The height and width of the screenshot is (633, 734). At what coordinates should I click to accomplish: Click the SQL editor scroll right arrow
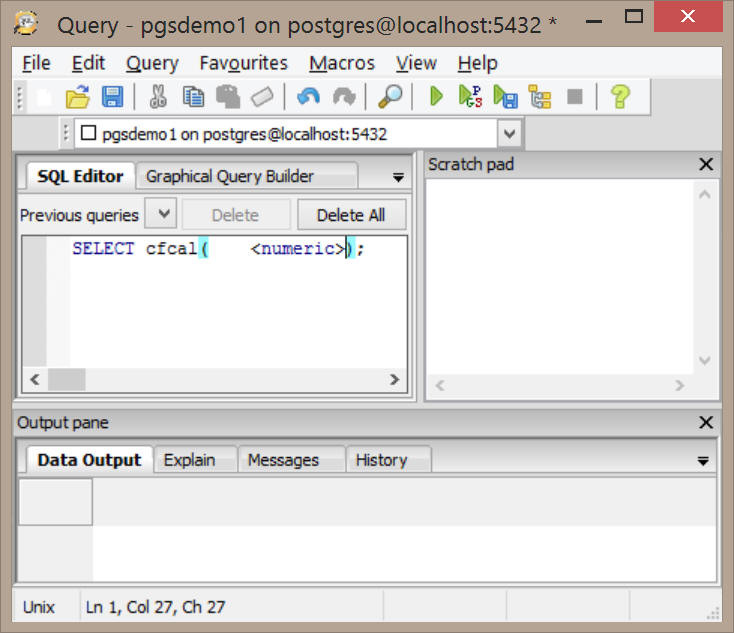[x=395, y=379]
